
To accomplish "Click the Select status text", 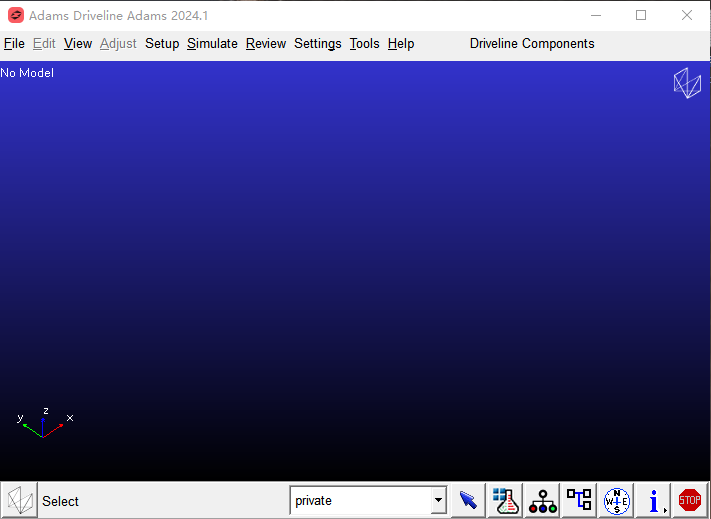I will coord(60,501).
